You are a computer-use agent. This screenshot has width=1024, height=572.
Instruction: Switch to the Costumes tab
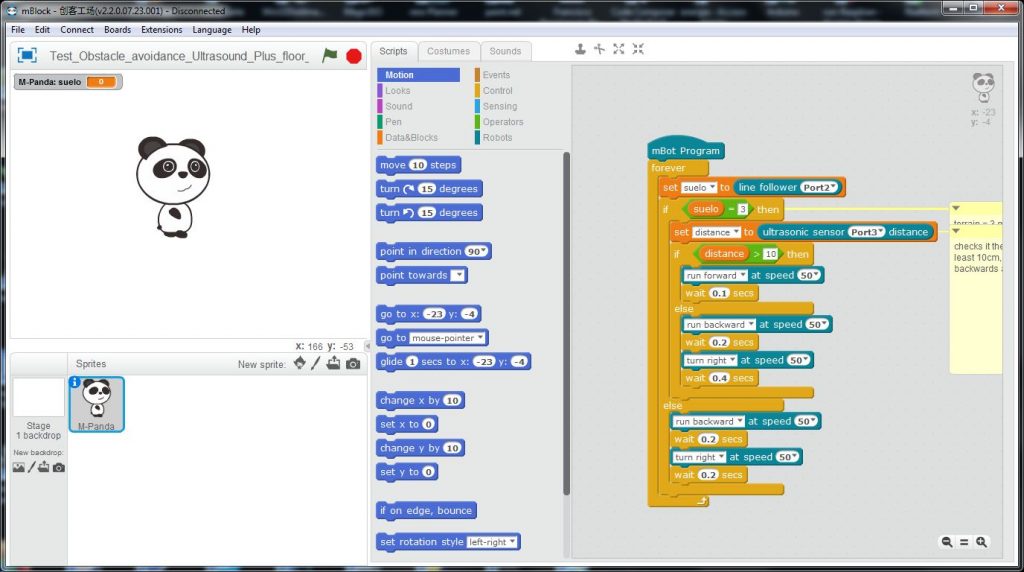[448, 51]
